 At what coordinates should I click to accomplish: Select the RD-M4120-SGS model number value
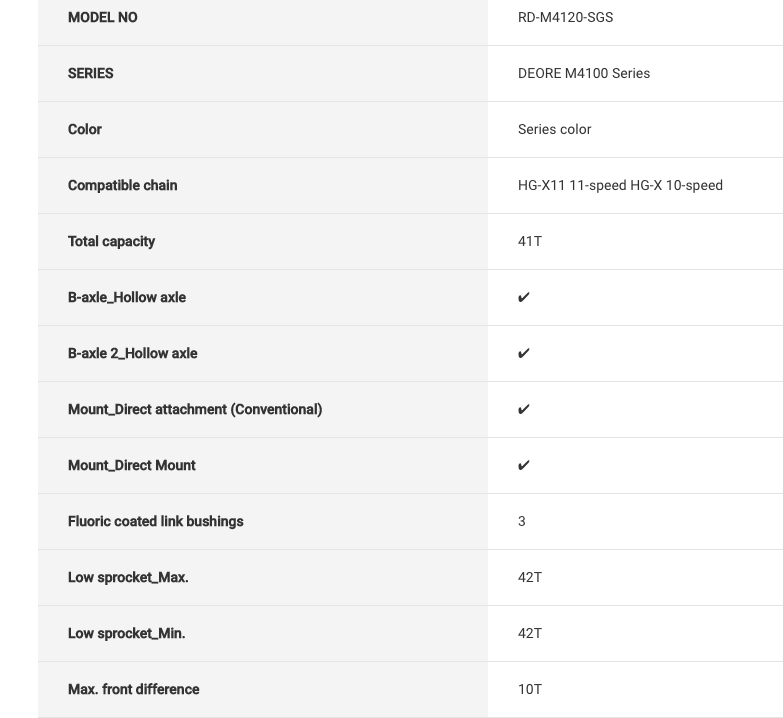click(565, 18)
